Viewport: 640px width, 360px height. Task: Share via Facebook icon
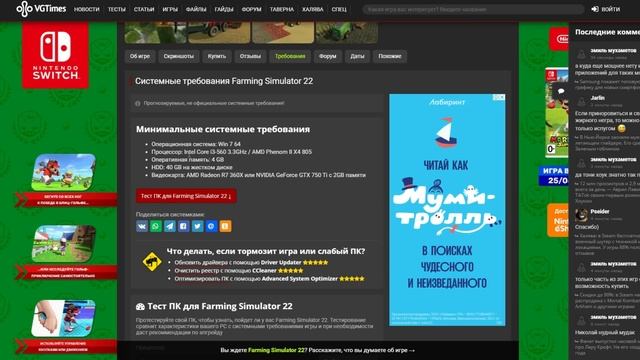click(184, 226)
